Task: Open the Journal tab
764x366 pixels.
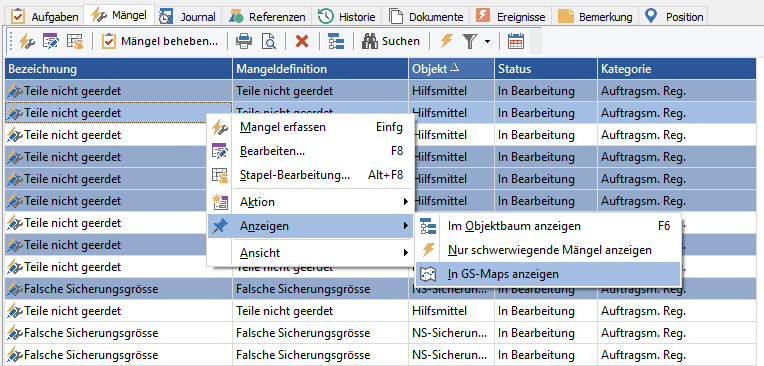Action: click(x=188, y=17)
